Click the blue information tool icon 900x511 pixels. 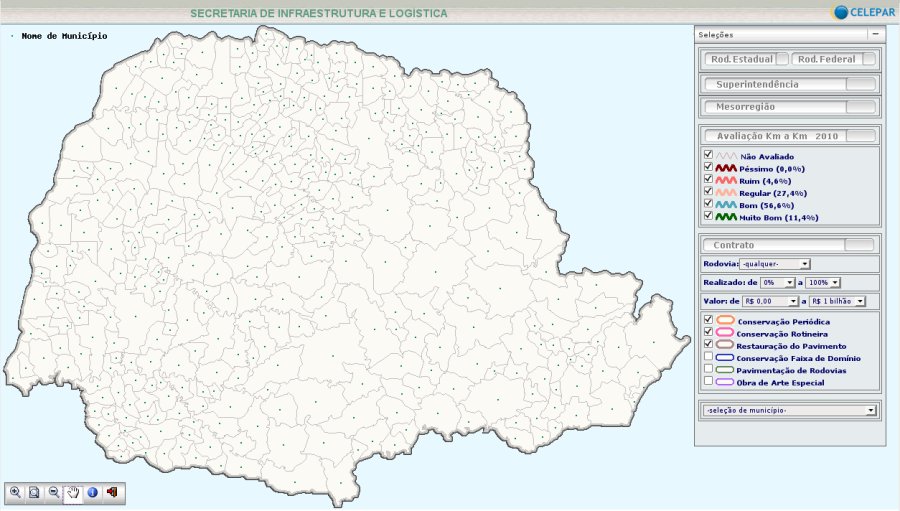click(92, 492)
